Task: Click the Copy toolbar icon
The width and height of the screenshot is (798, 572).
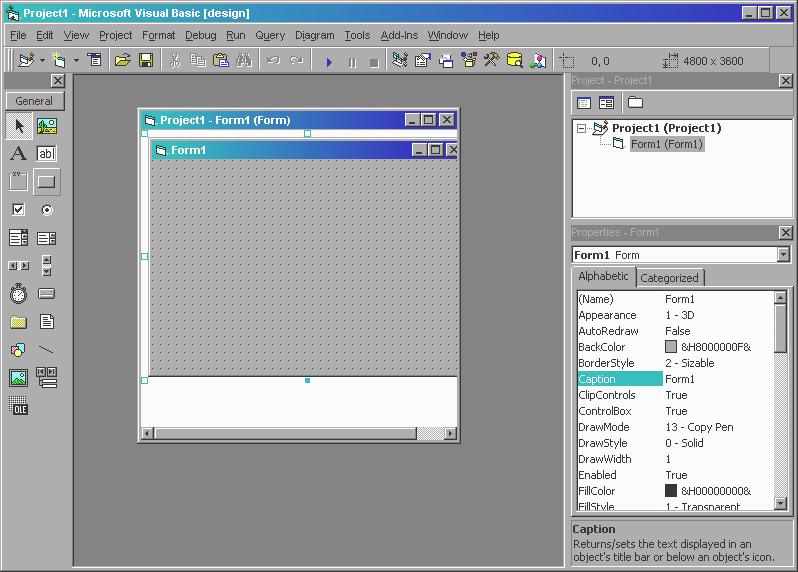Action: click(x=197, y=61)
